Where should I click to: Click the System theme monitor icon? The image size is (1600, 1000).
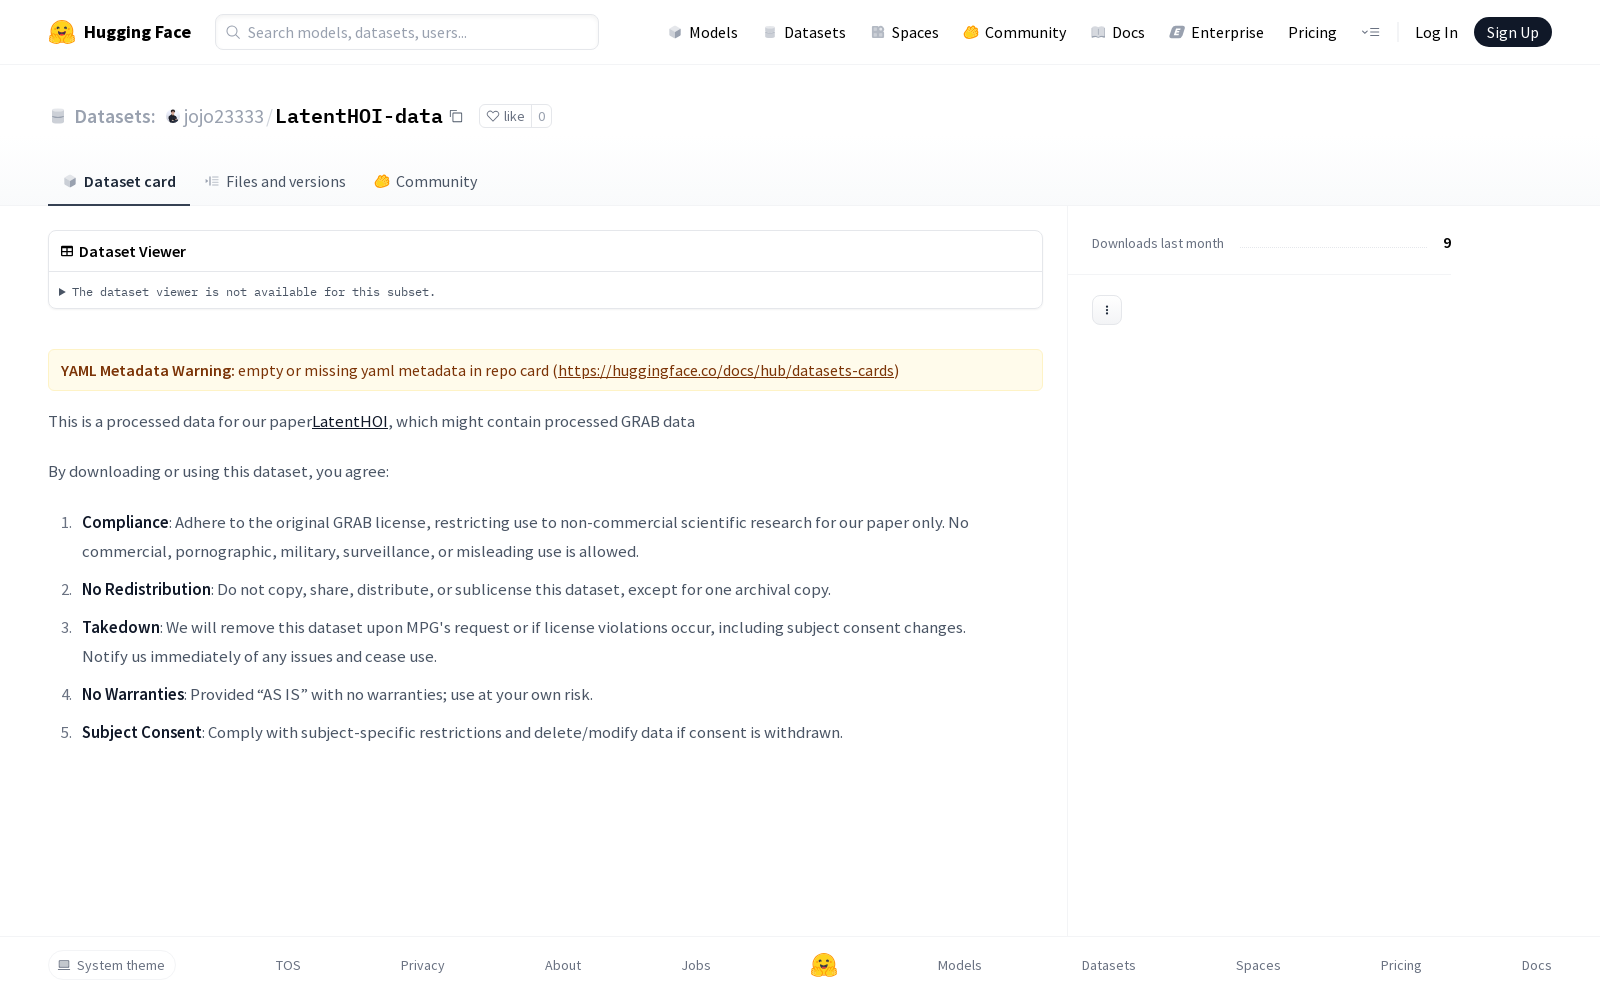tap(64, 965)
